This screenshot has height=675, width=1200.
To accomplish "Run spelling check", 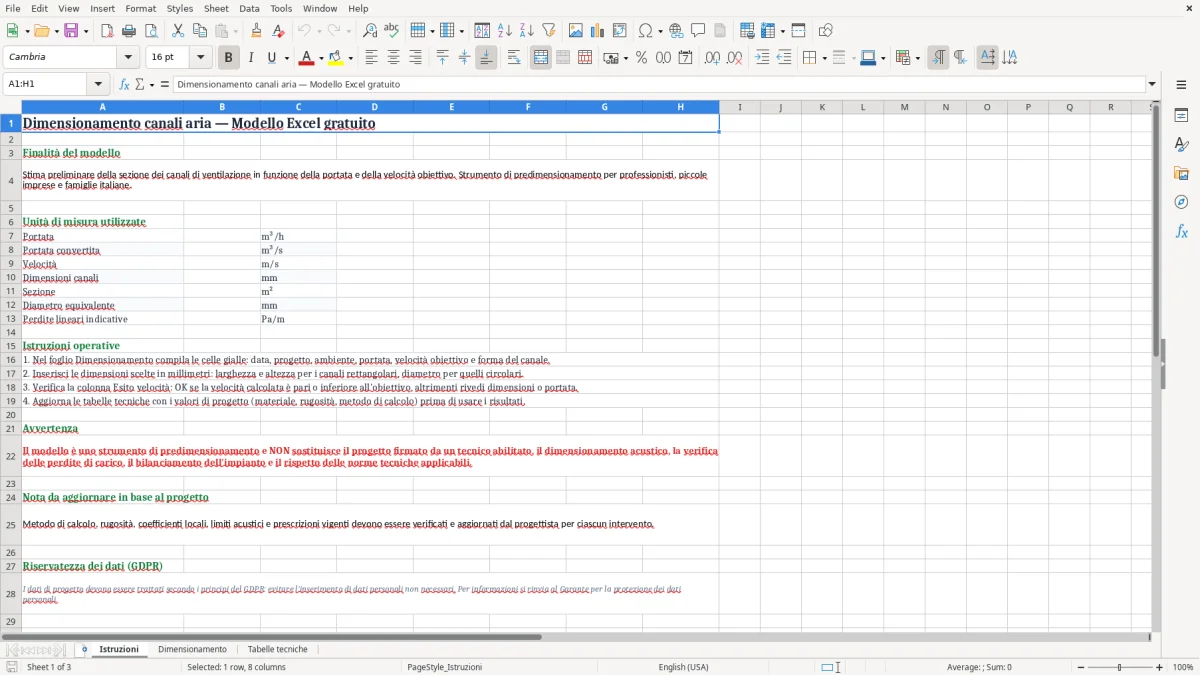I will [392, 31].
